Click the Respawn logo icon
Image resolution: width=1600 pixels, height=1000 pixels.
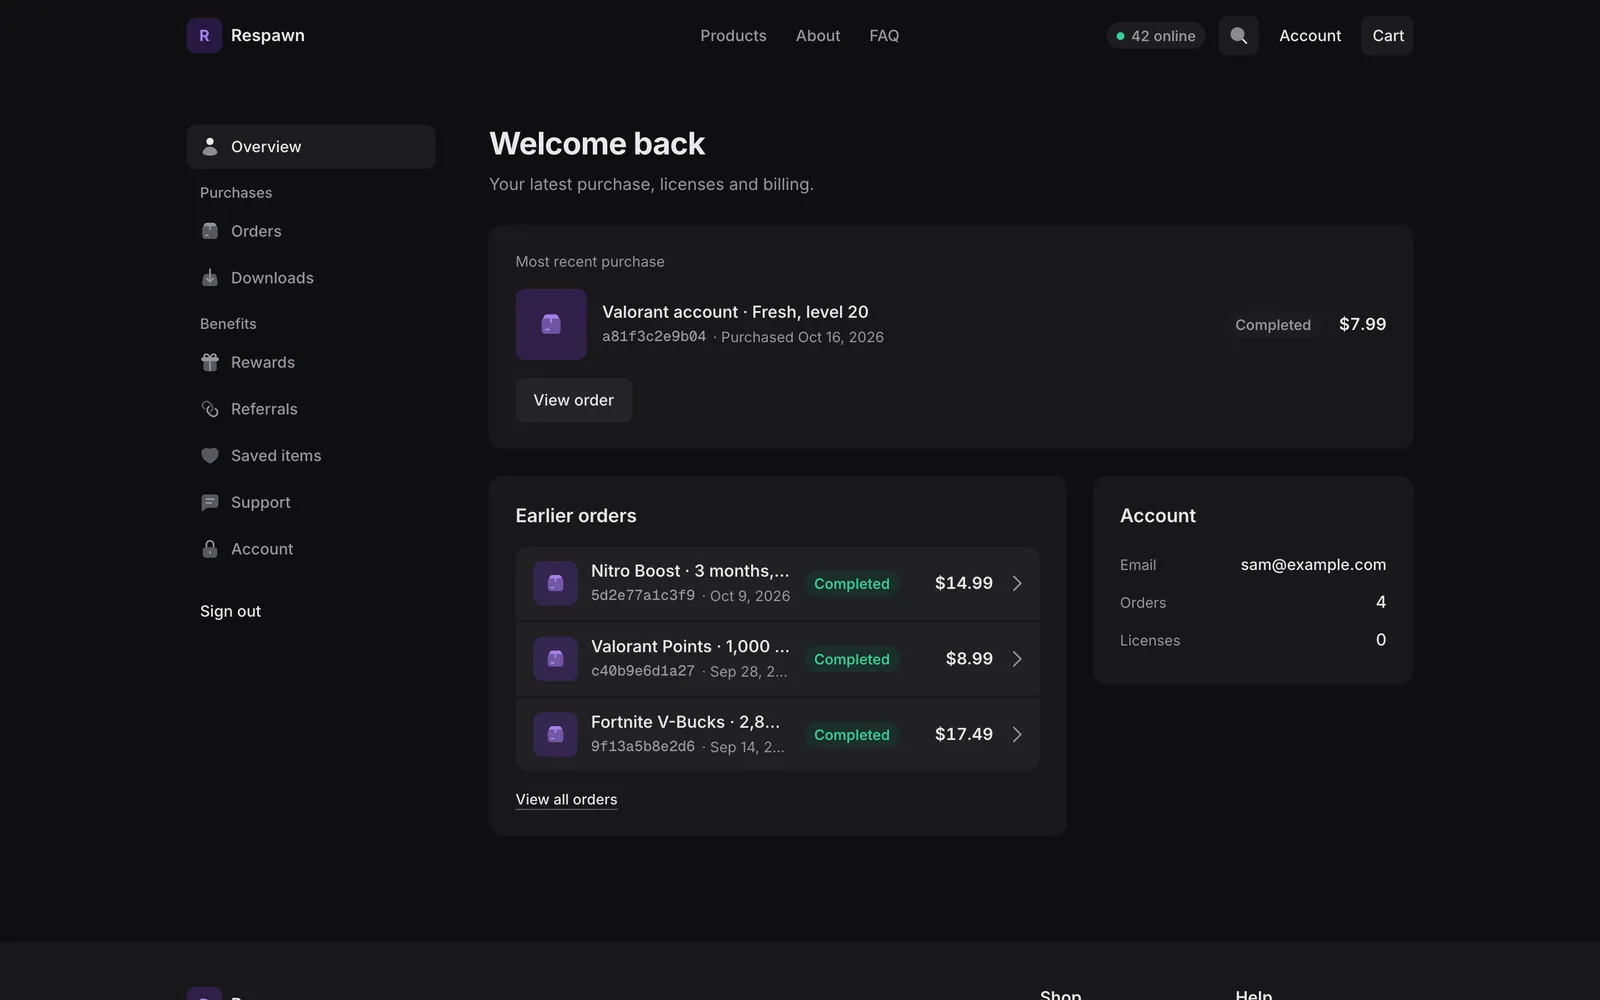[x=204, y=35]
